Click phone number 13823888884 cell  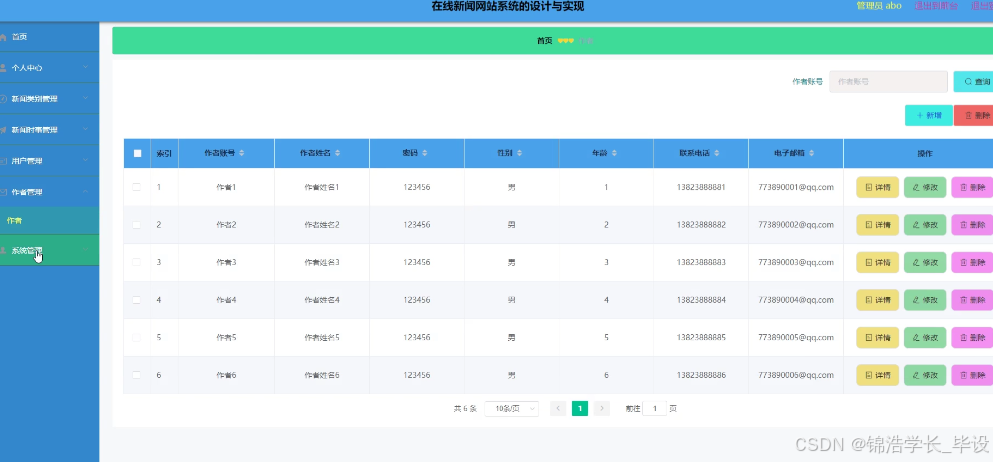(x=700, y=300)
